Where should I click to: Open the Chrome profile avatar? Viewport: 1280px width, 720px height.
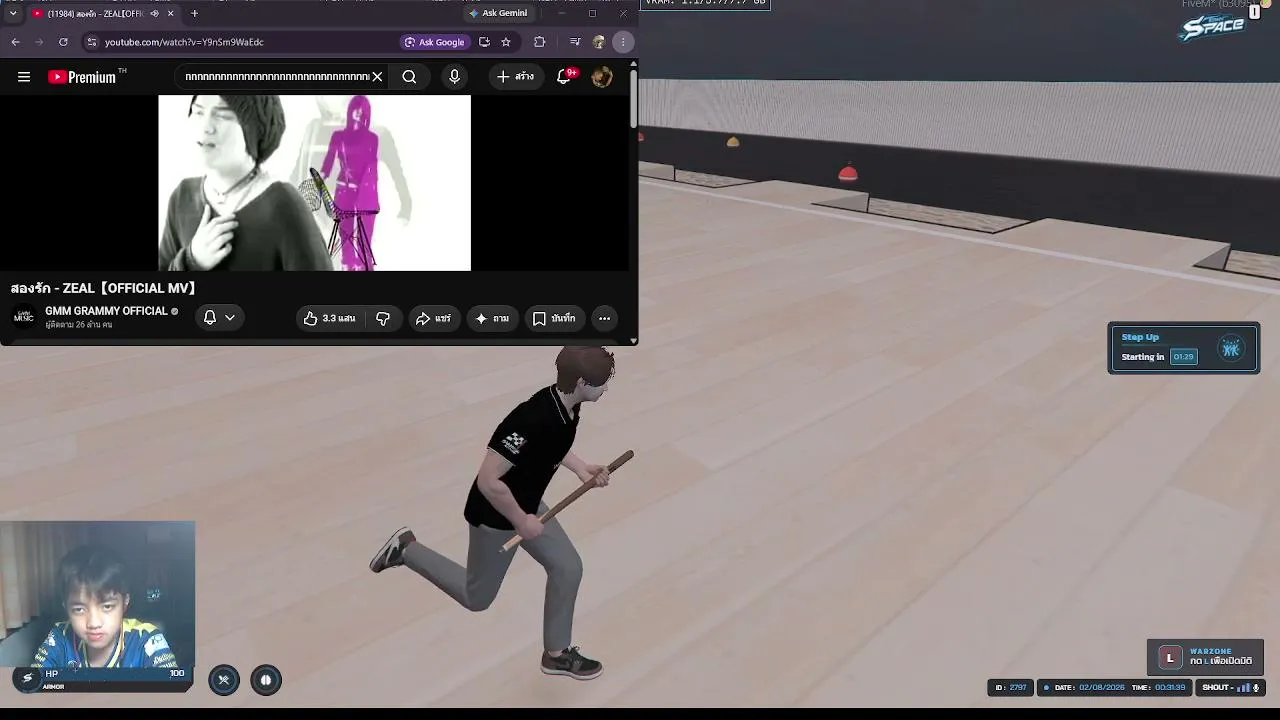tap(599, 42)
